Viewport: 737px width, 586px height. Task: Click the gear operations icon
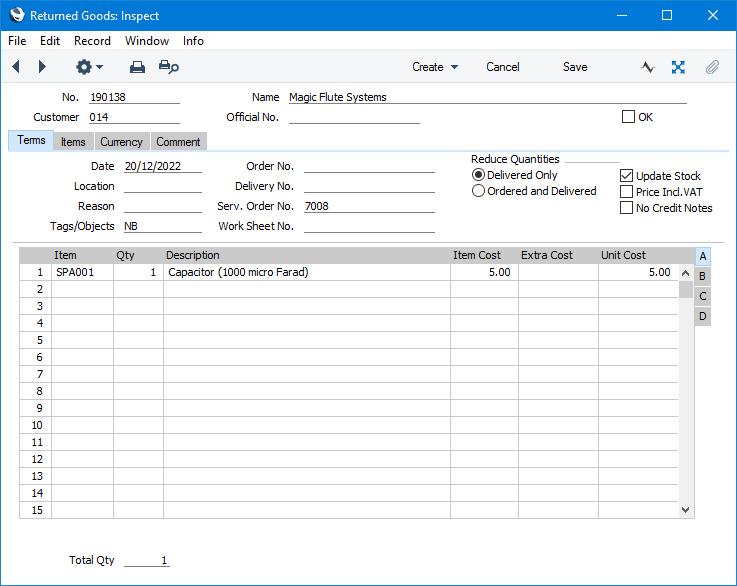click(88, 67)
